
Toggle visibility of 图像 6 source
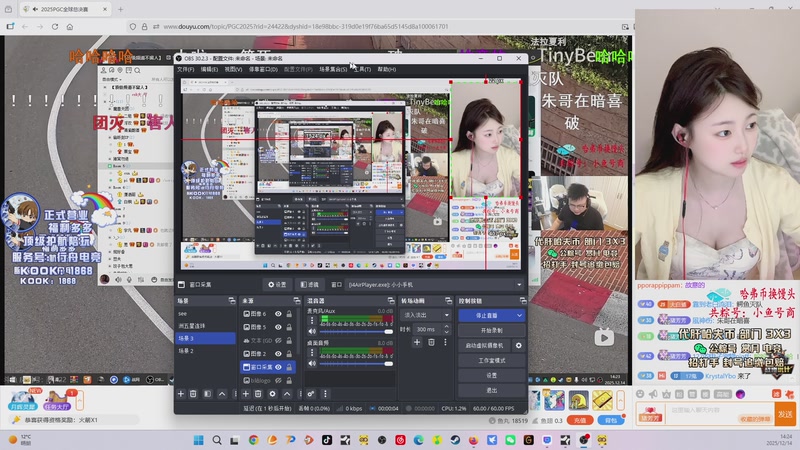(x=278, y=314)
